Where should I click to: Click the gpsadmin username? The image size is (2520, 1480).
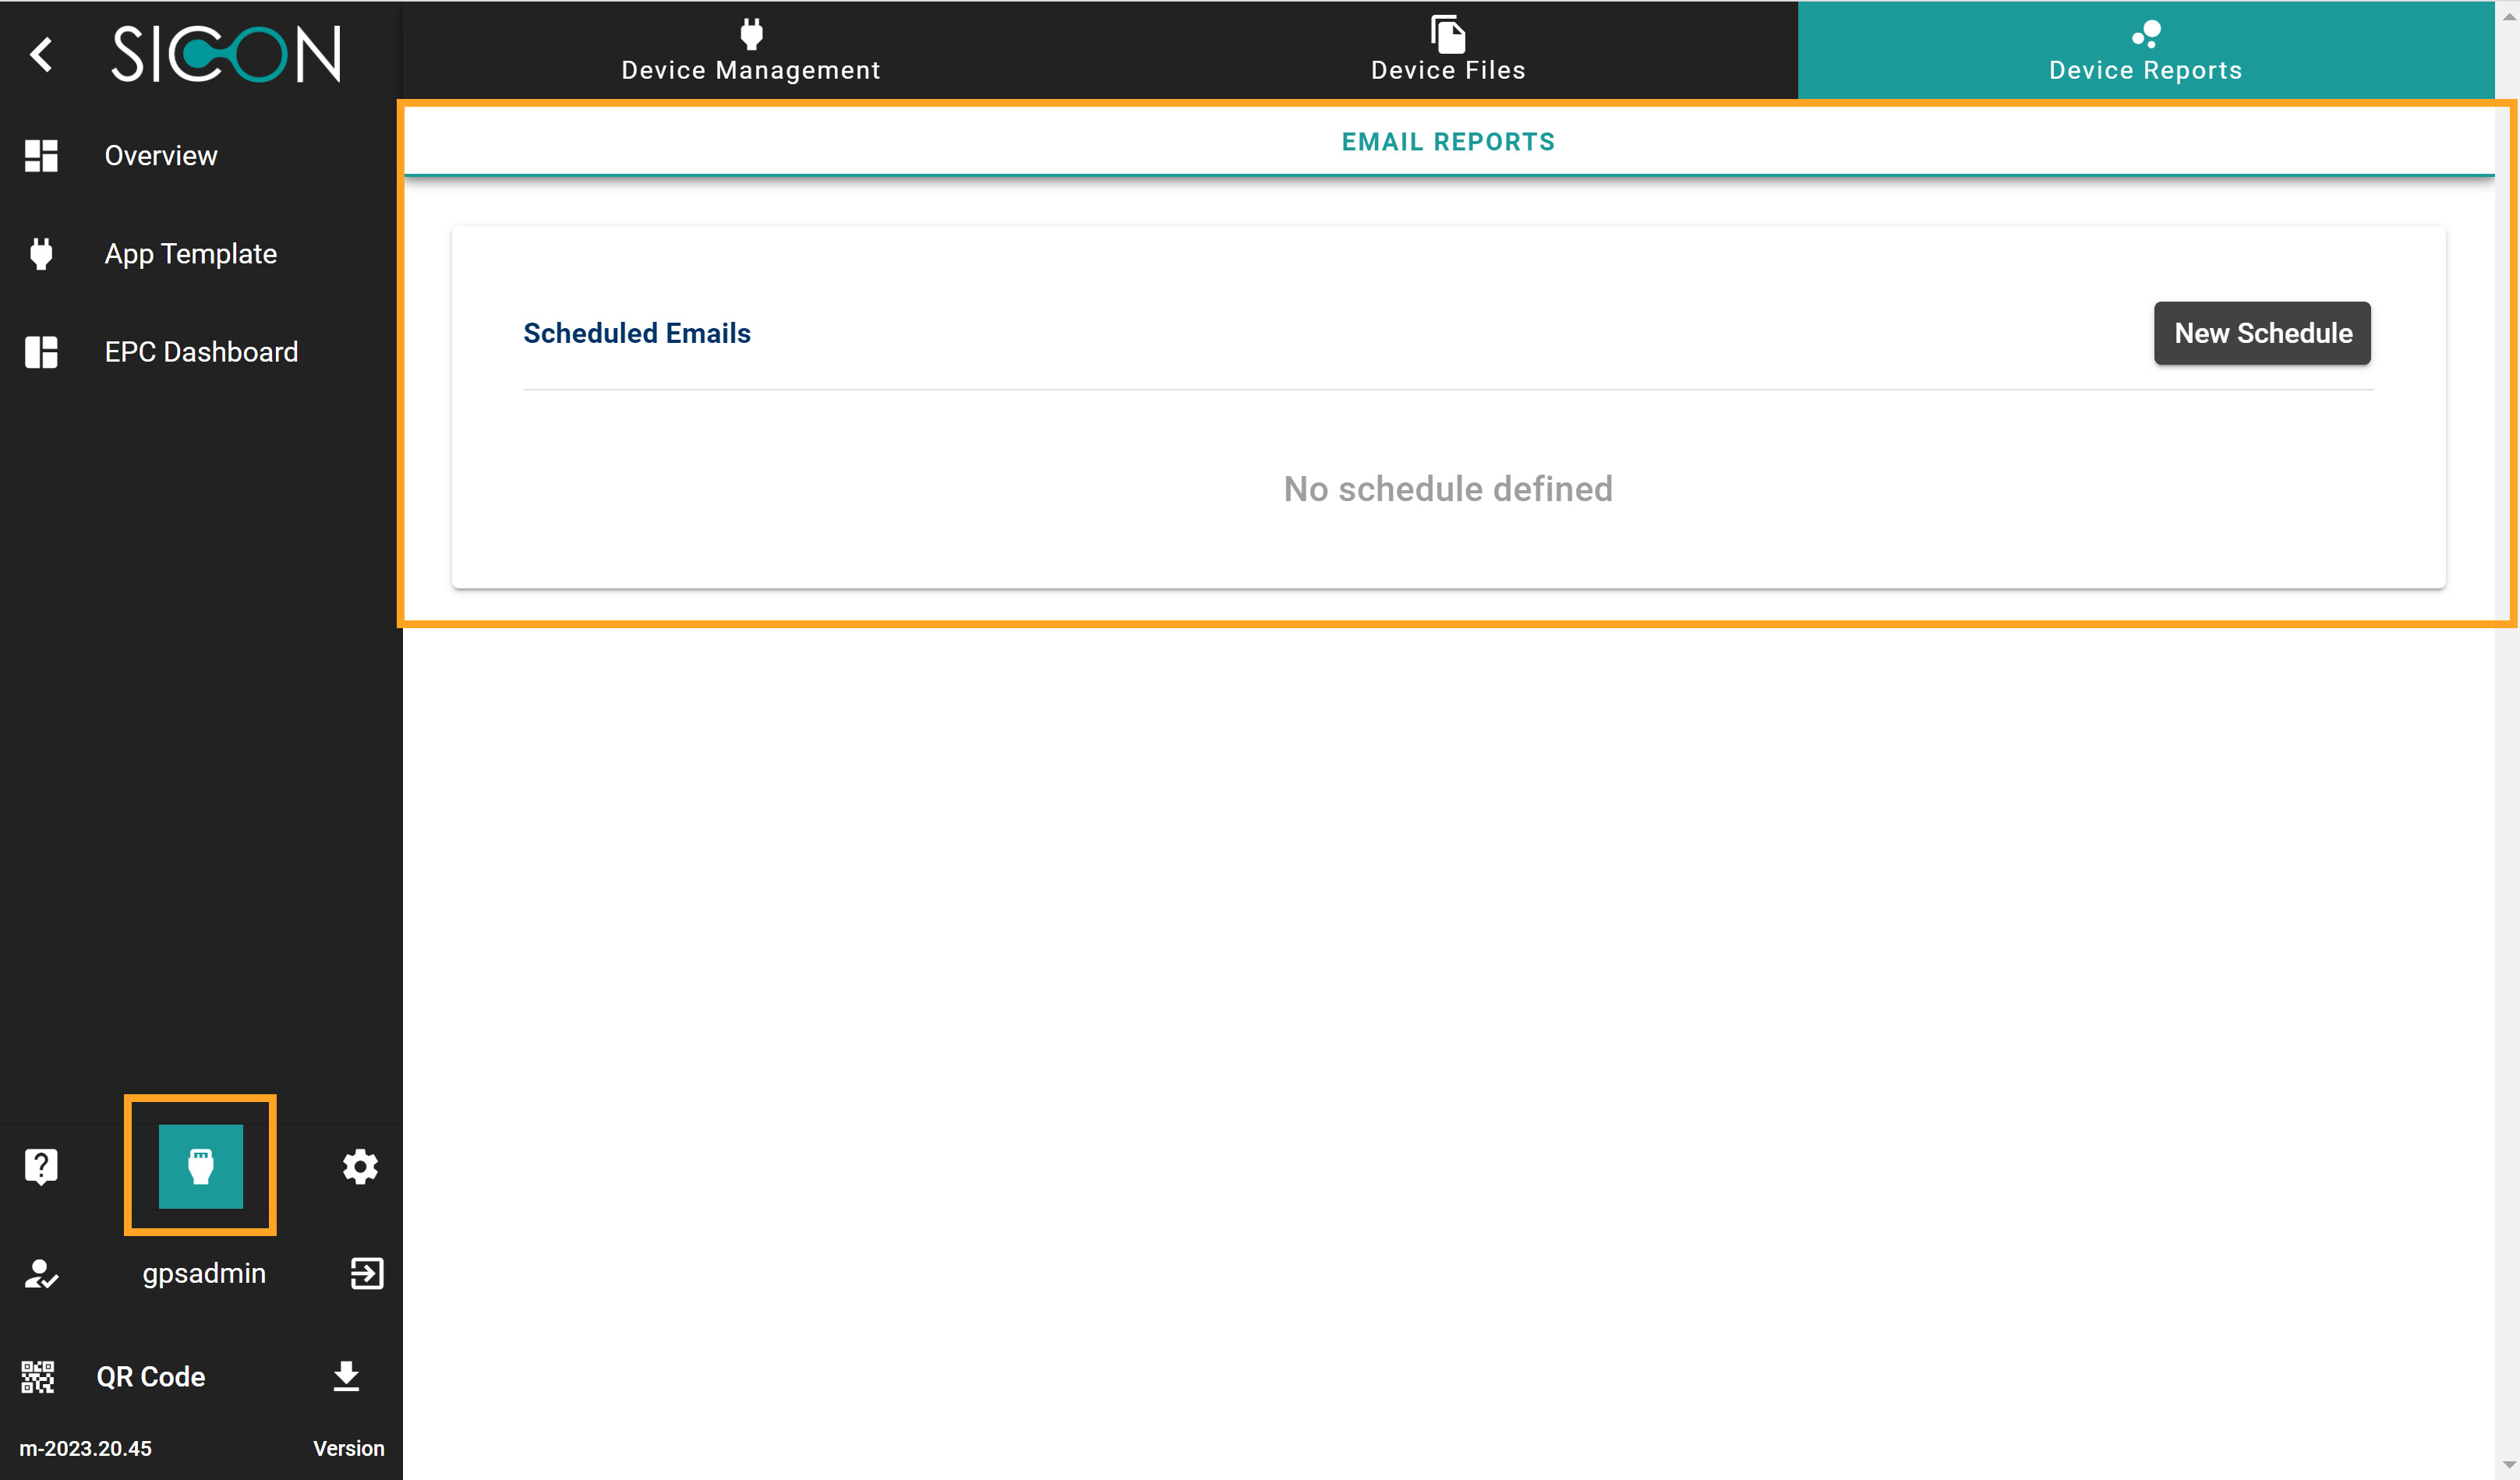coord(204,1273)
